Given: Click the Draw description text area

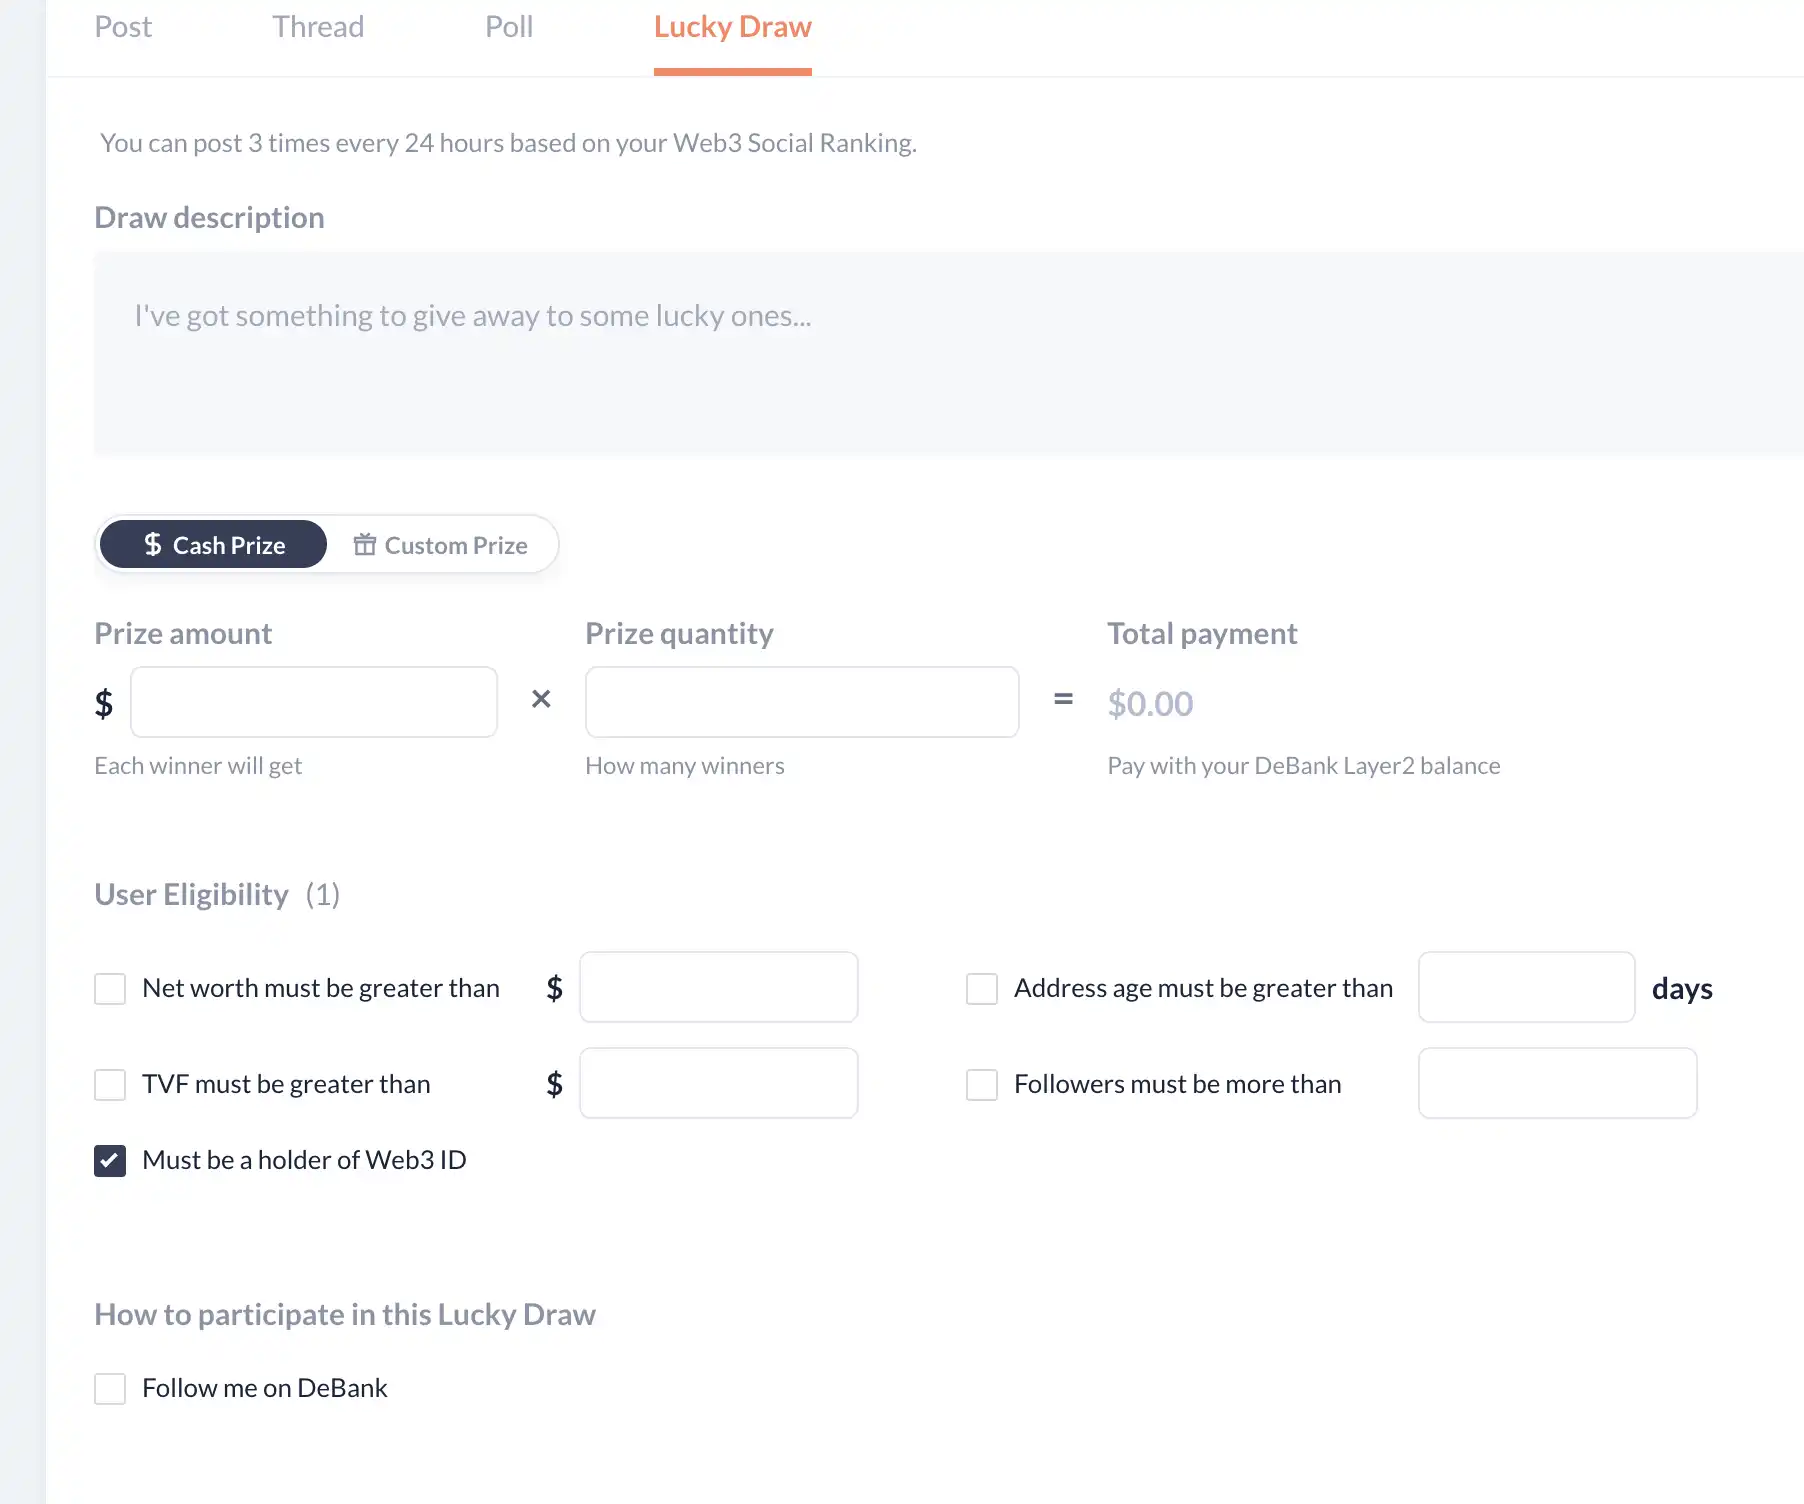Looking at the screenshot, I should click(946, 354).
